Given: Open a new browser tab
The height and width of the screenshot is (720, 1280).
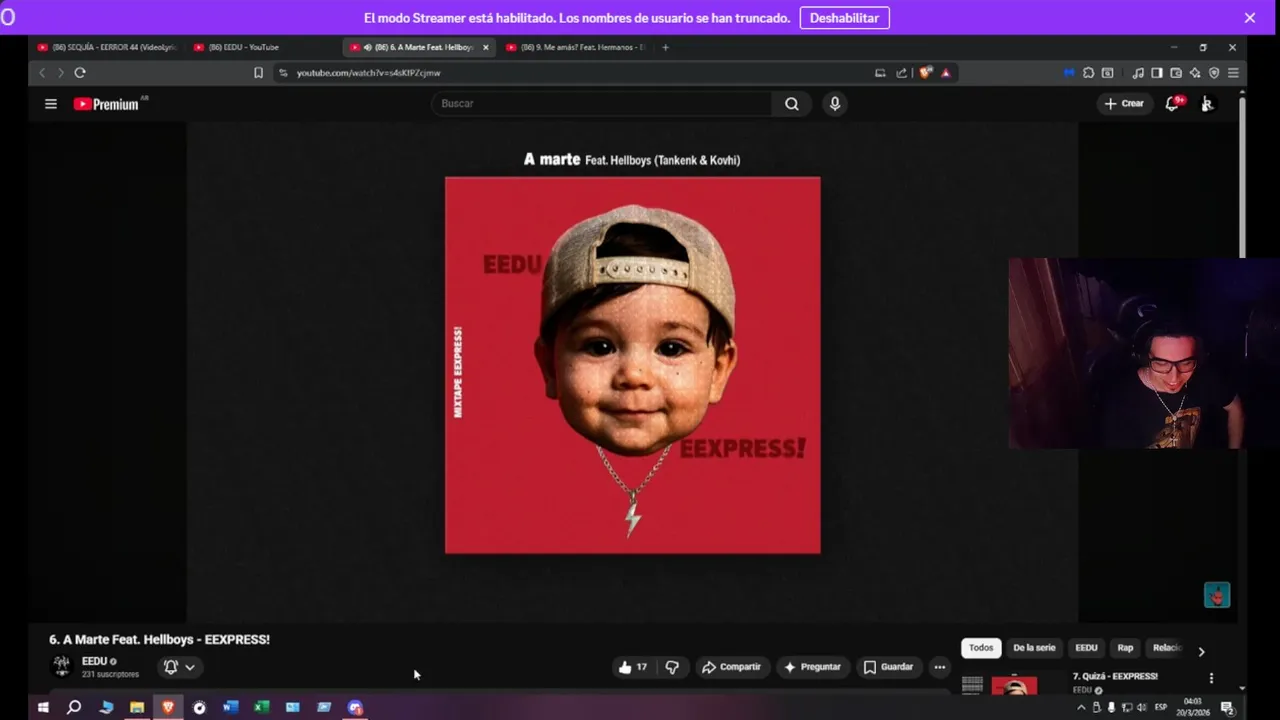Looking at the screenshot, I should tap(666, 47).
